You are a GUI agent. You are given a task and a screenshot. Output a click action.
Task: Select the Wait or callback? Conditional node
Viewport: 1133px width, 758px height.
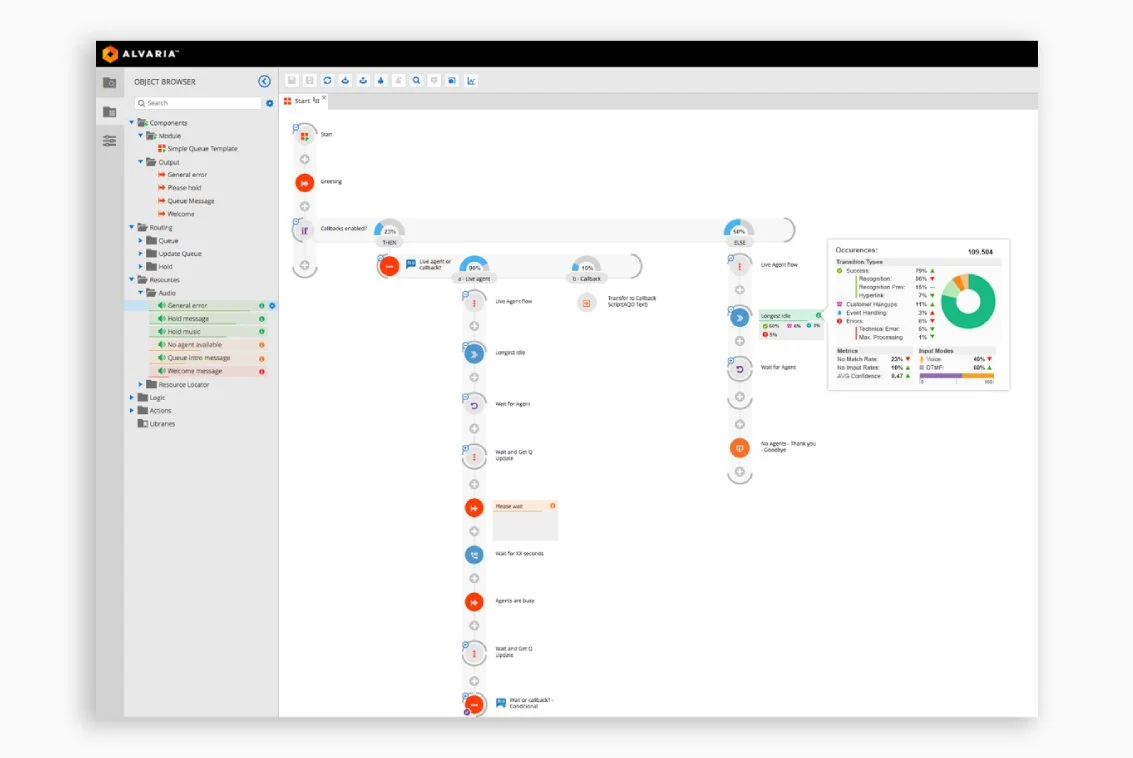tap(474, 703)
